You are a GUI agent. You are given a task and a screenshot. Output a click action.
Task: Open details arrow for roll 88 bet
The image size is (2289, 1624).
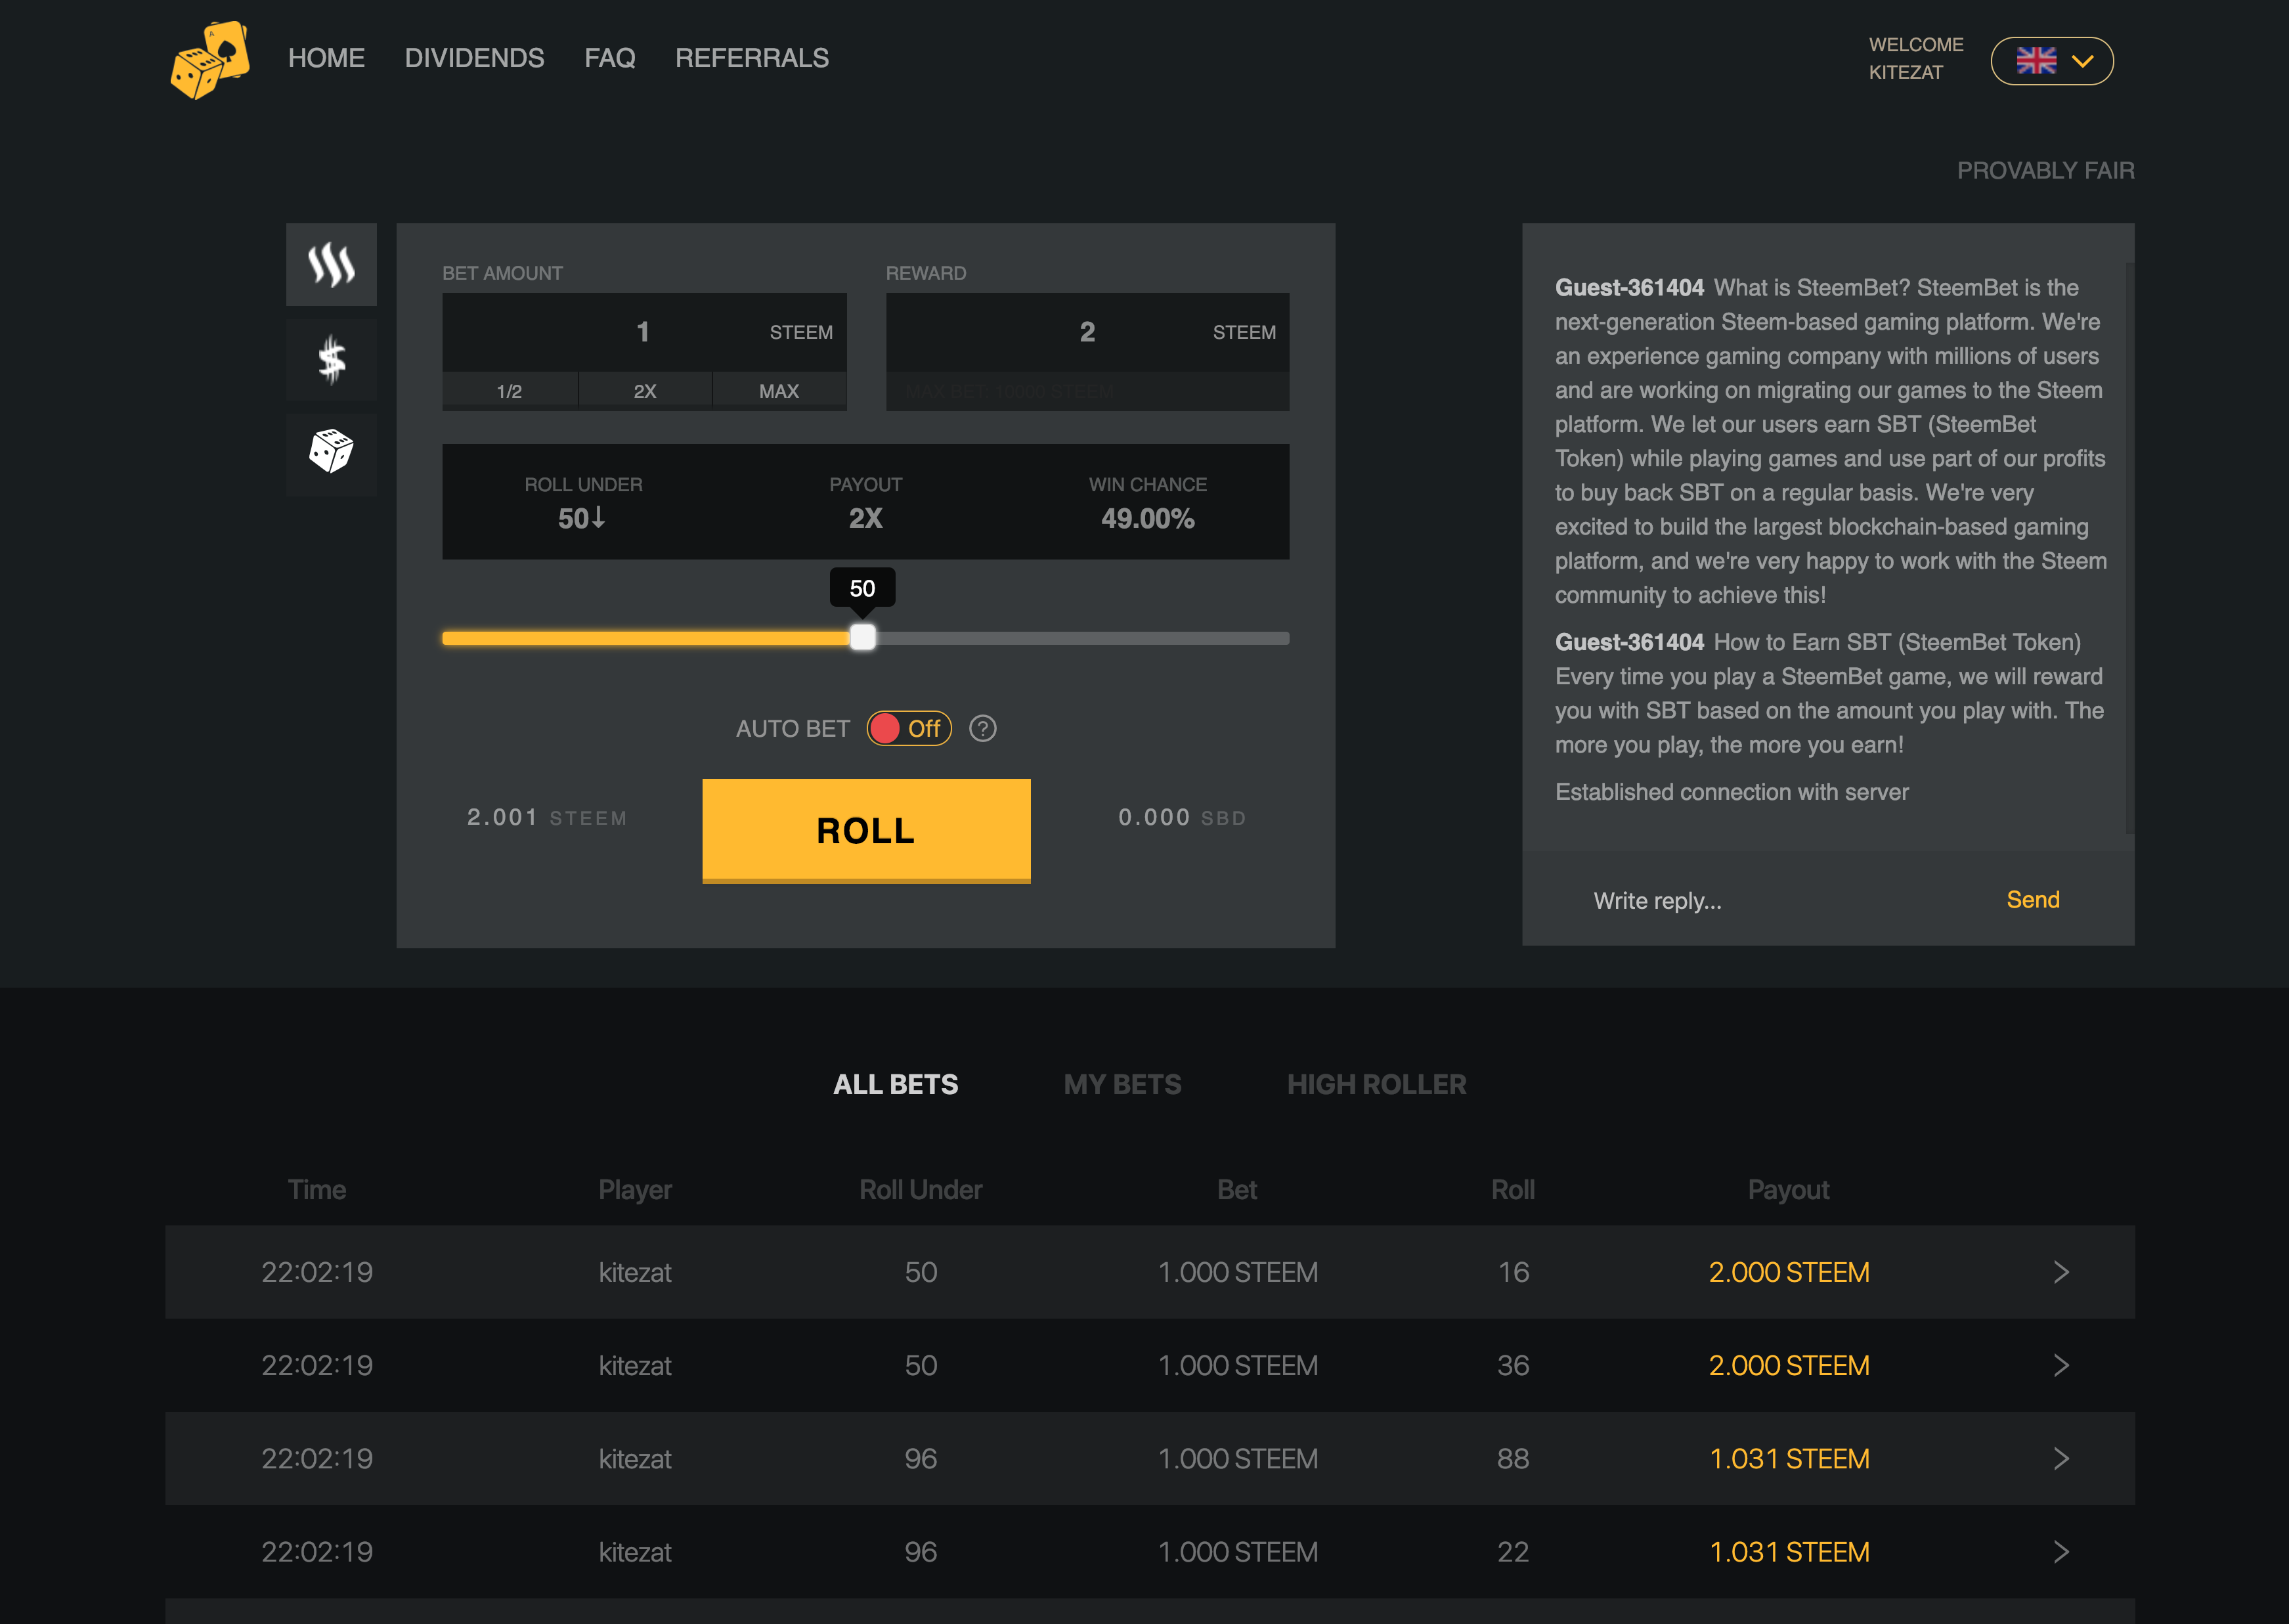[2060, 1459]
